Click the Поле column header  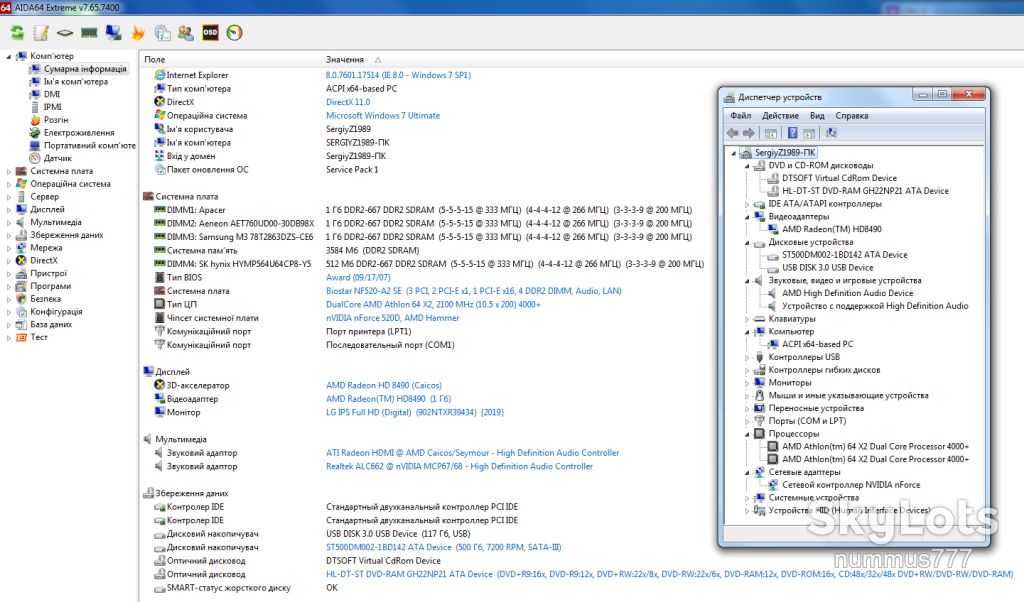(x=155, y=59)
